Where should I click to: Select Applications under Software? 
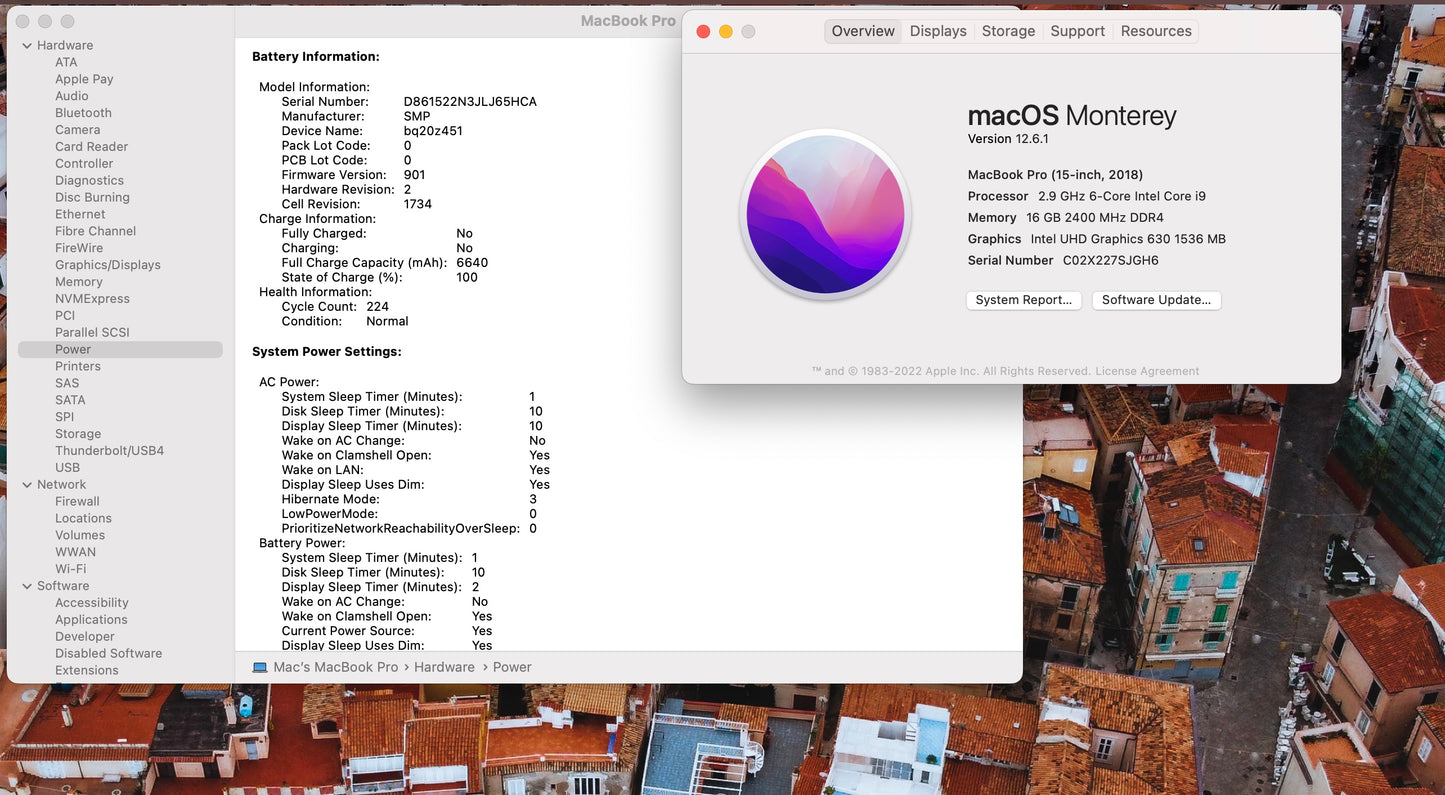coord(91,619)
